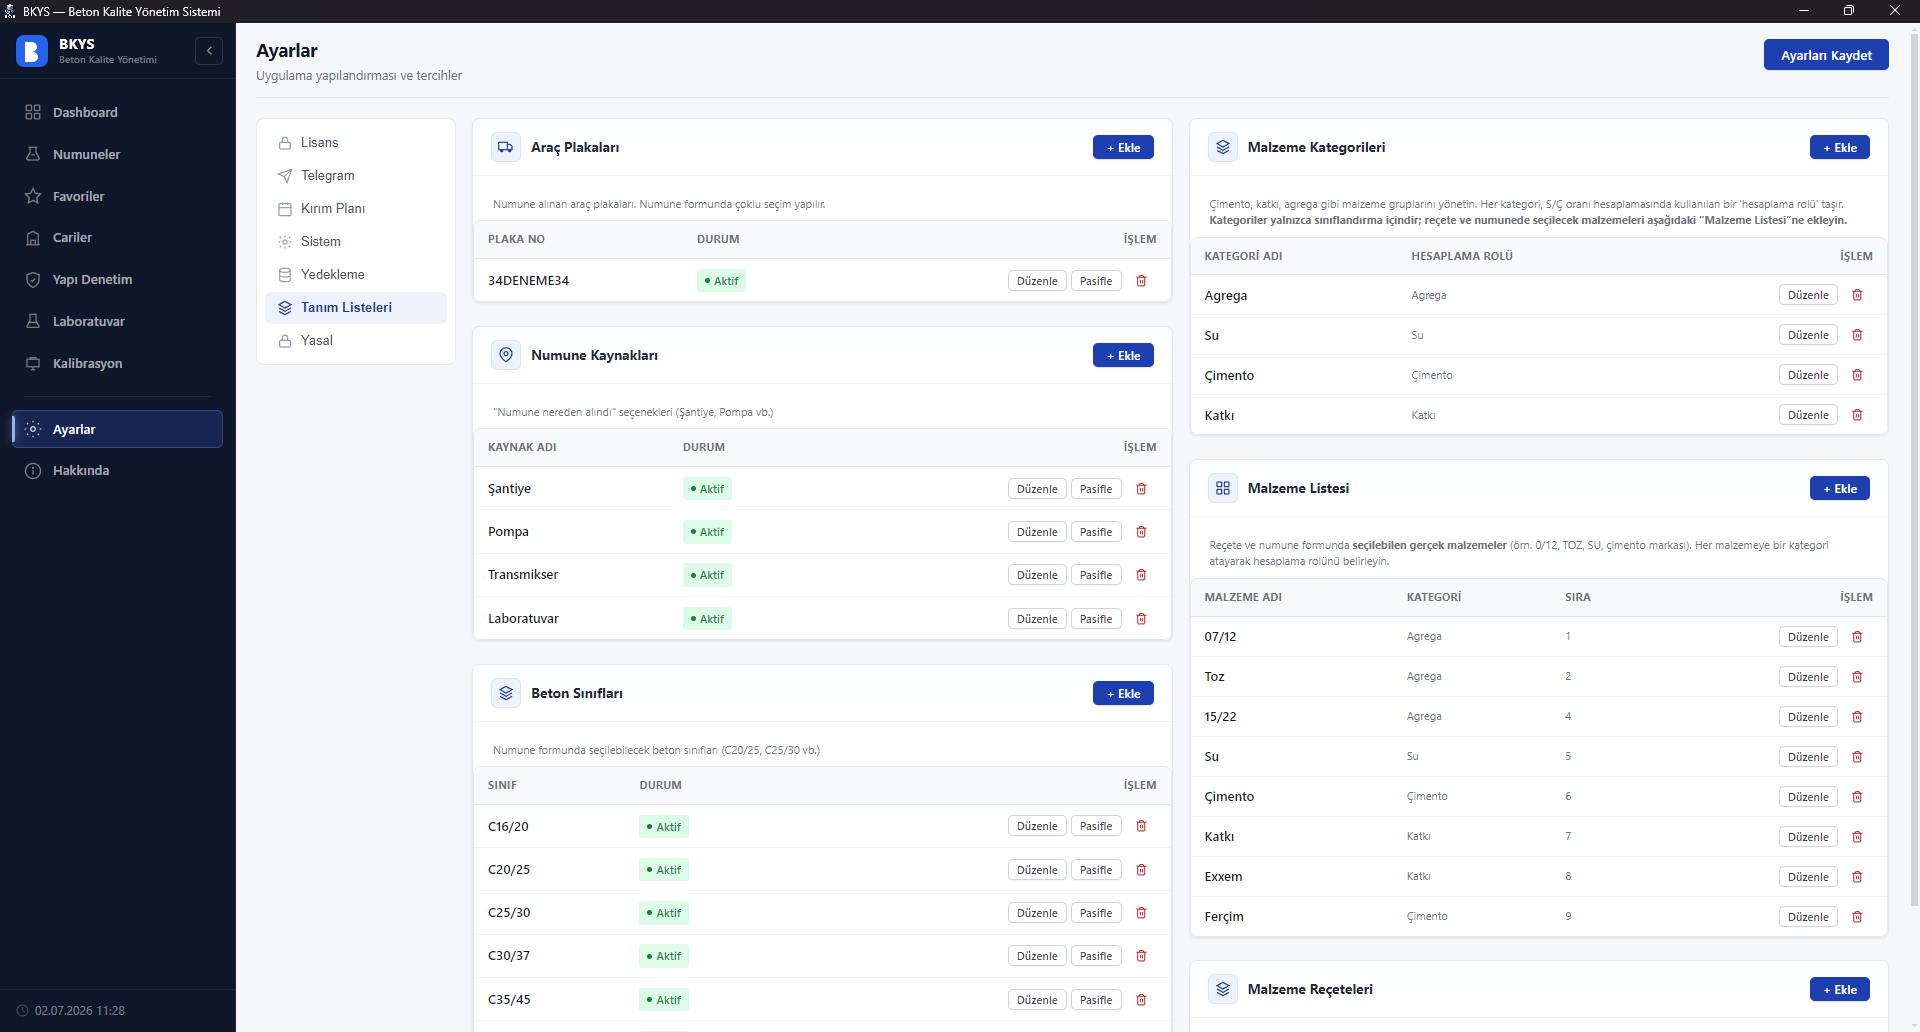Add a new plate with Ekle
The image size is (1920, 1032).
[1123, 147]
